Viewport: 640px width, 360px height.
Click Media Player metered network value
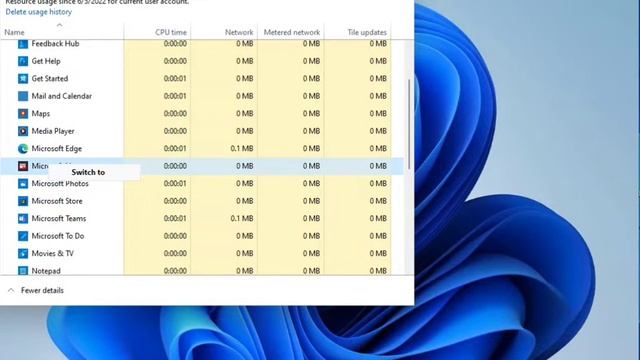[311, 131]
